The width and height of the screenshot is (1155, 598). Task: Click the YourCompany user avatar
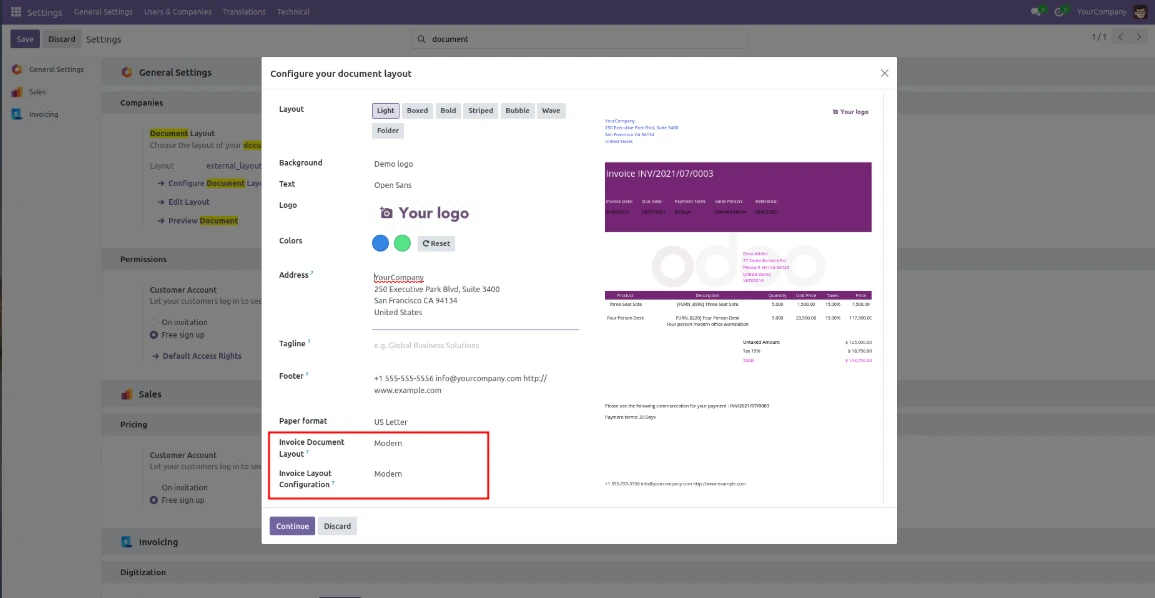(x=1141, y=12)
